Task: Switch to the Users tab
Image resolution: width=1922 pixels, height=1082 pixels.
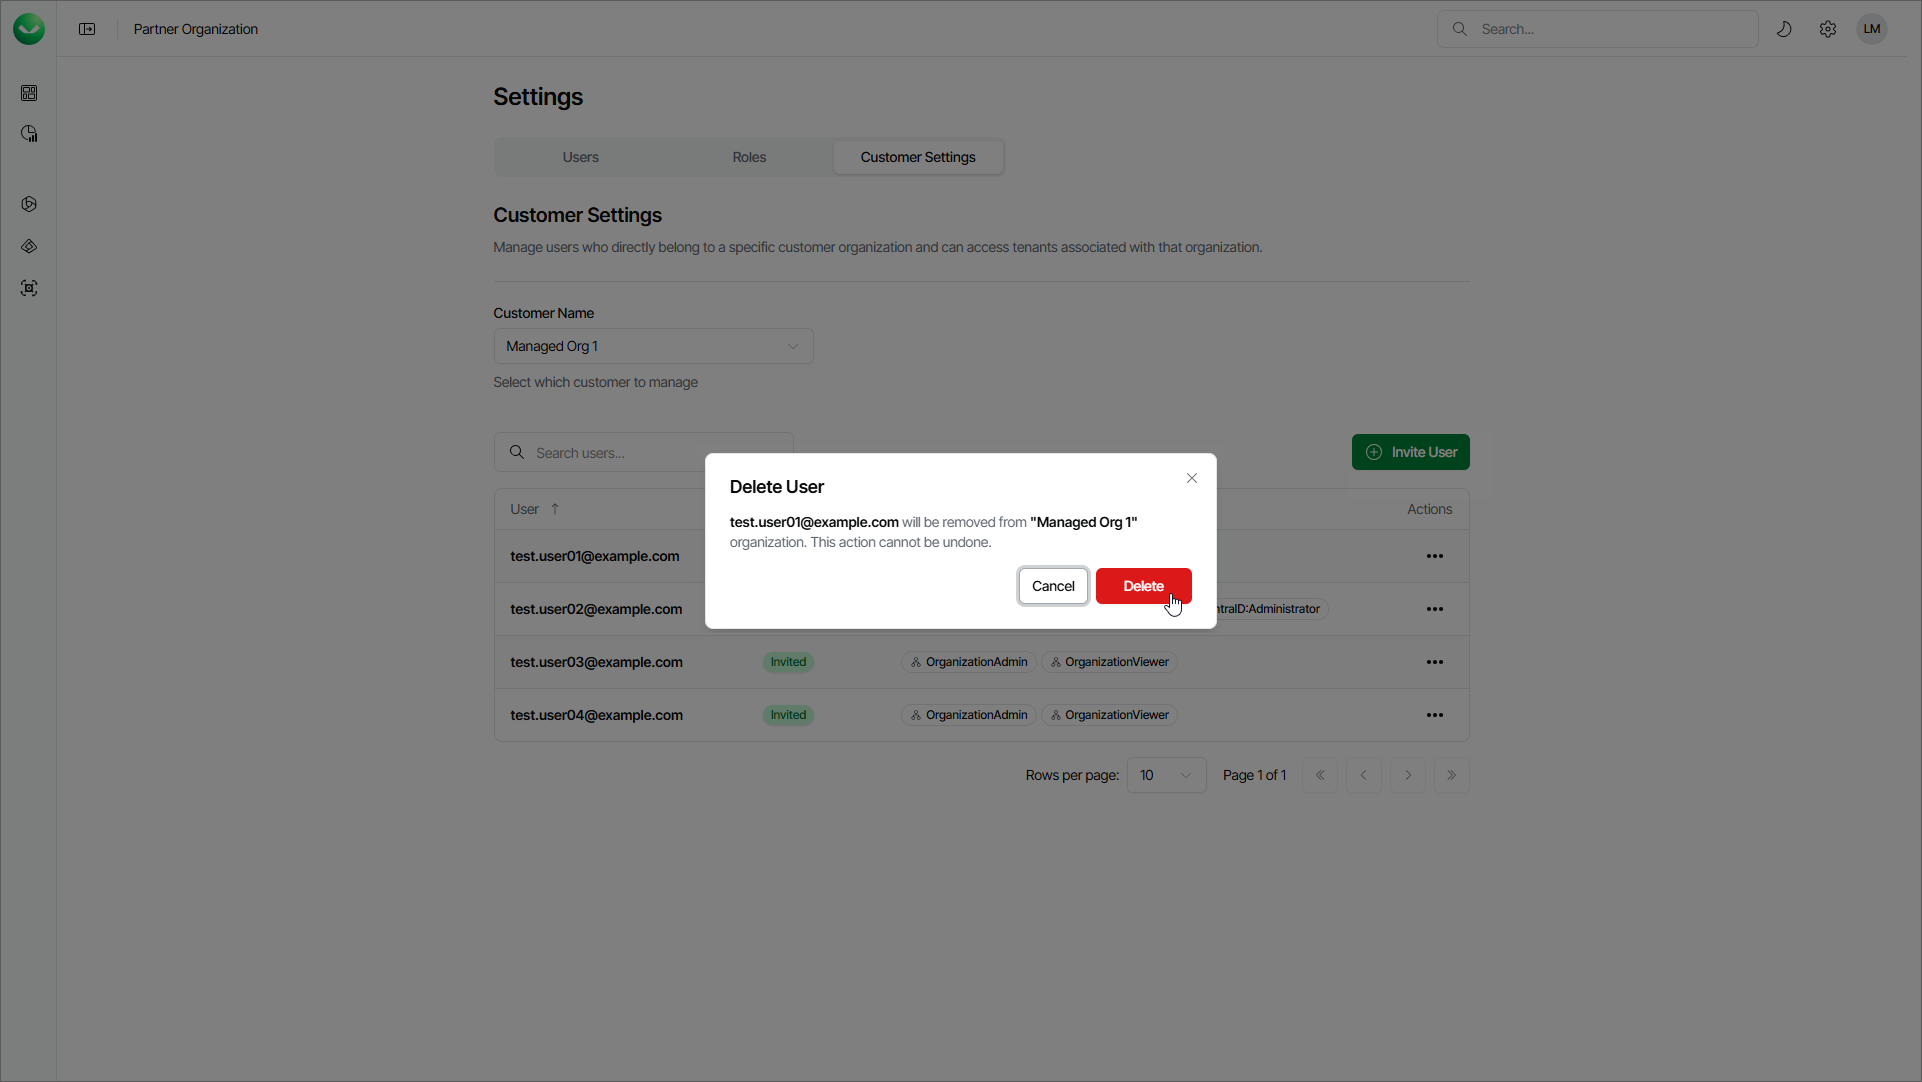Action: pos(580,157)
